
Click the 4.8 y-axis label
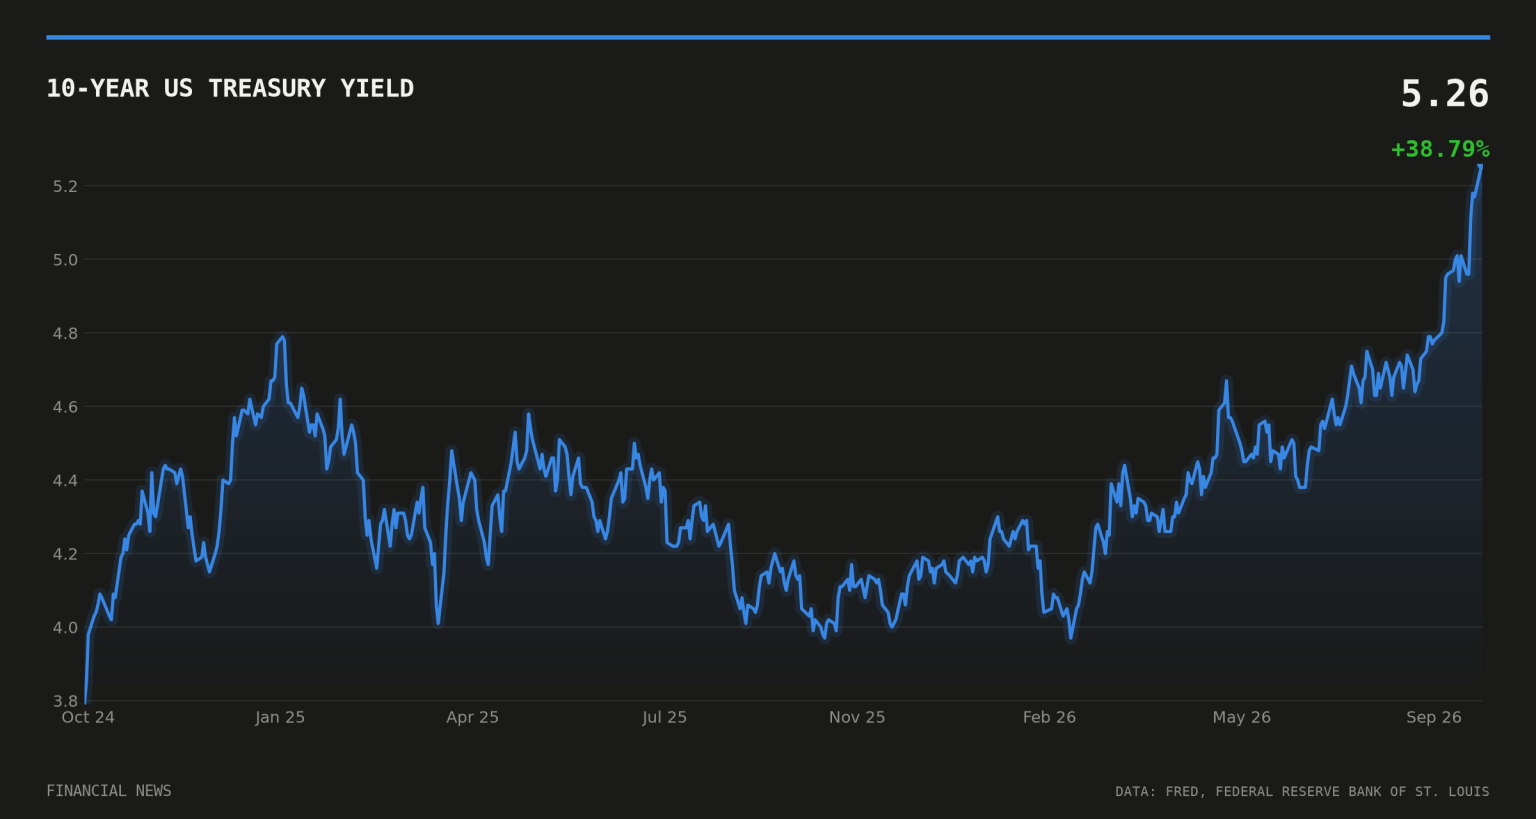pyautogui.click(x=65, y=333)
